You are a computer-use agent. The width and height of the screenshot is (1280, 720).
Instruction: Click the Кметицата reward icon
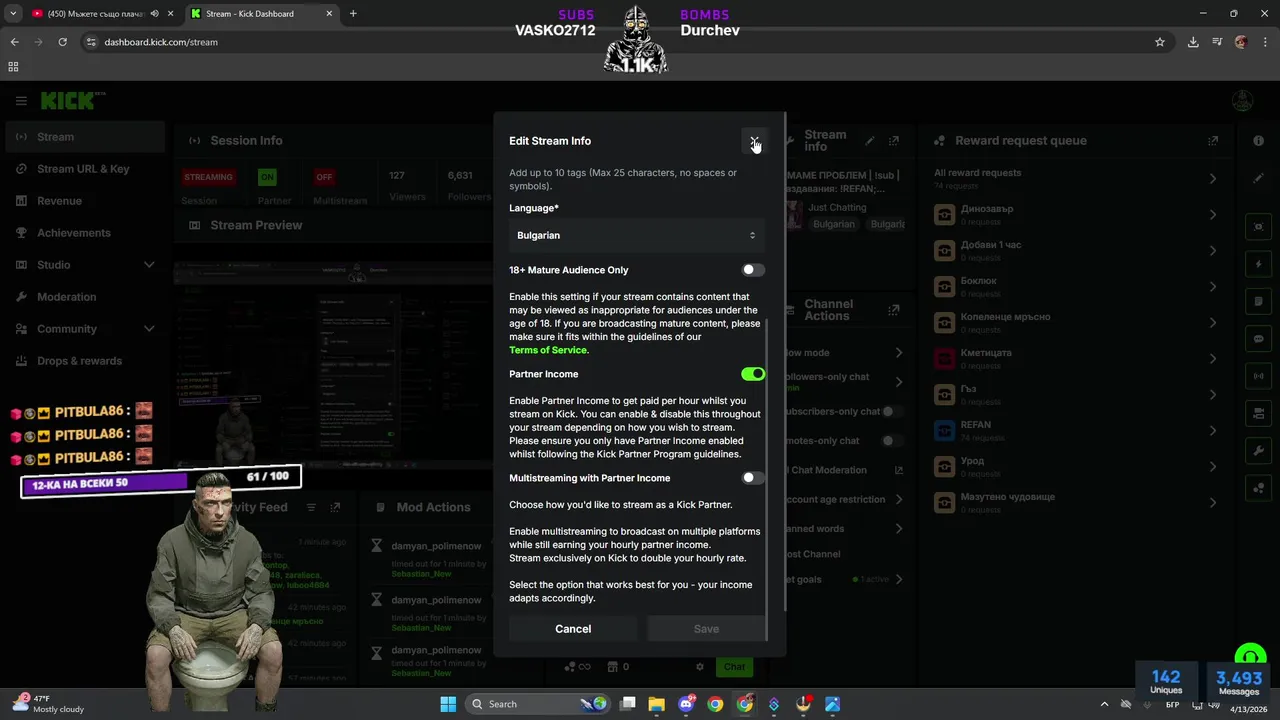[944, 359]
